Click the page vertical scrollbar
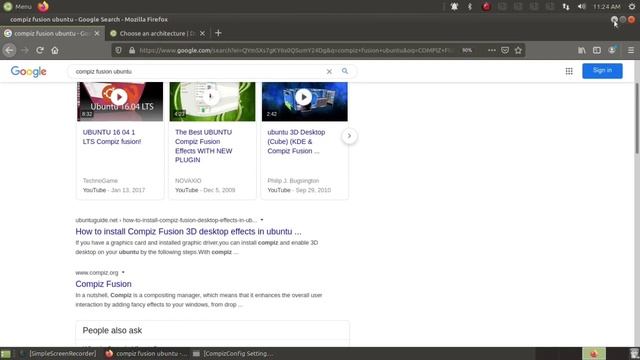This screenshot has height=360, width=640. (x=637, y=118)
